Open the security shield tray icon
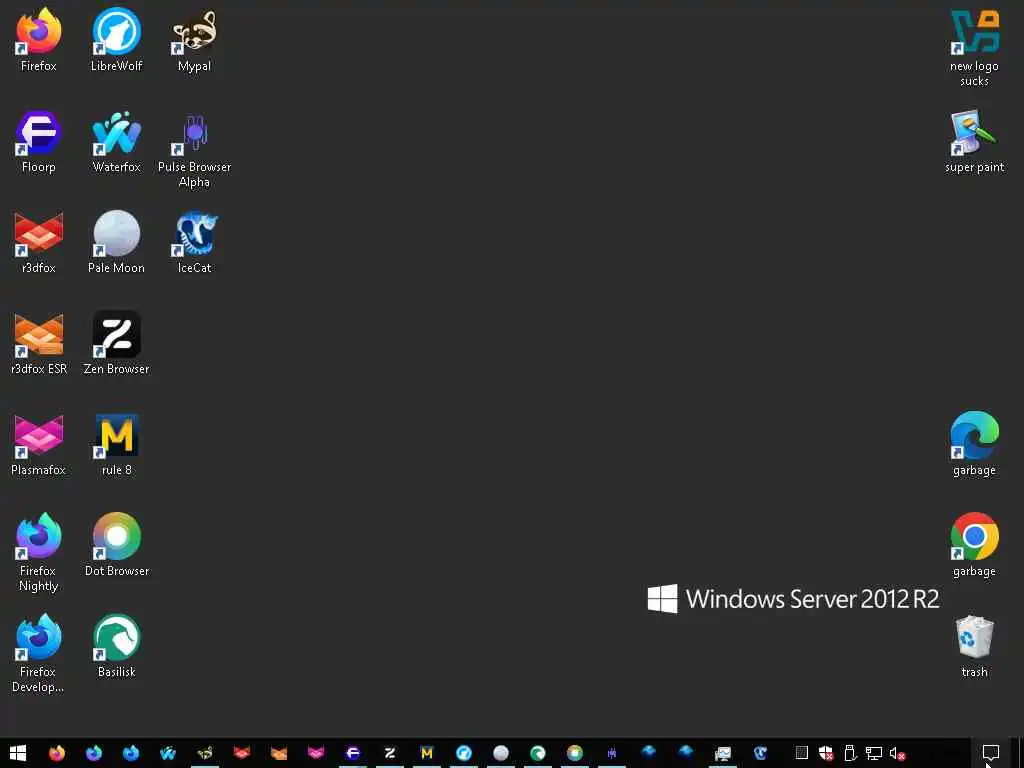 point(826,753)
